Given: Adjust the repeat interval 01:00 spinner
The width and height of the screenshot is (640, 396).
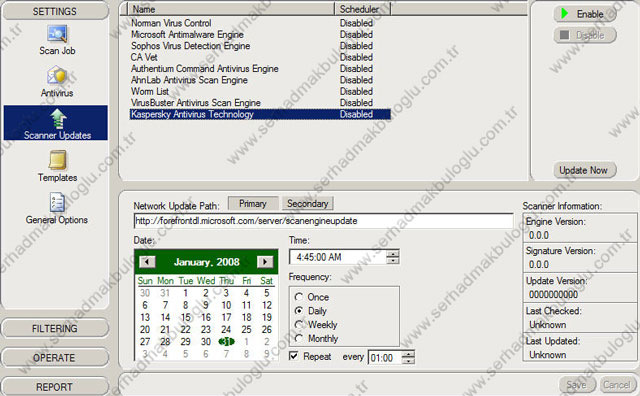Looking at the screenshot, I should [x=408, y=357].
